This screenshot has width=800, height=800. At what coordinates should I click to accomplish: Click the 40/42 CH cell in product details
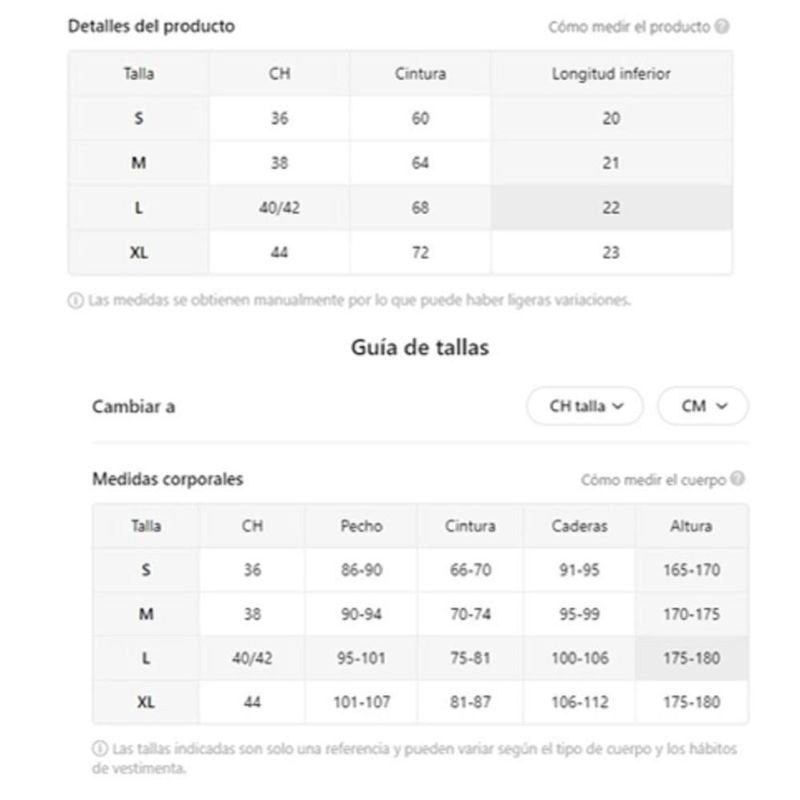tap(279, 208)
